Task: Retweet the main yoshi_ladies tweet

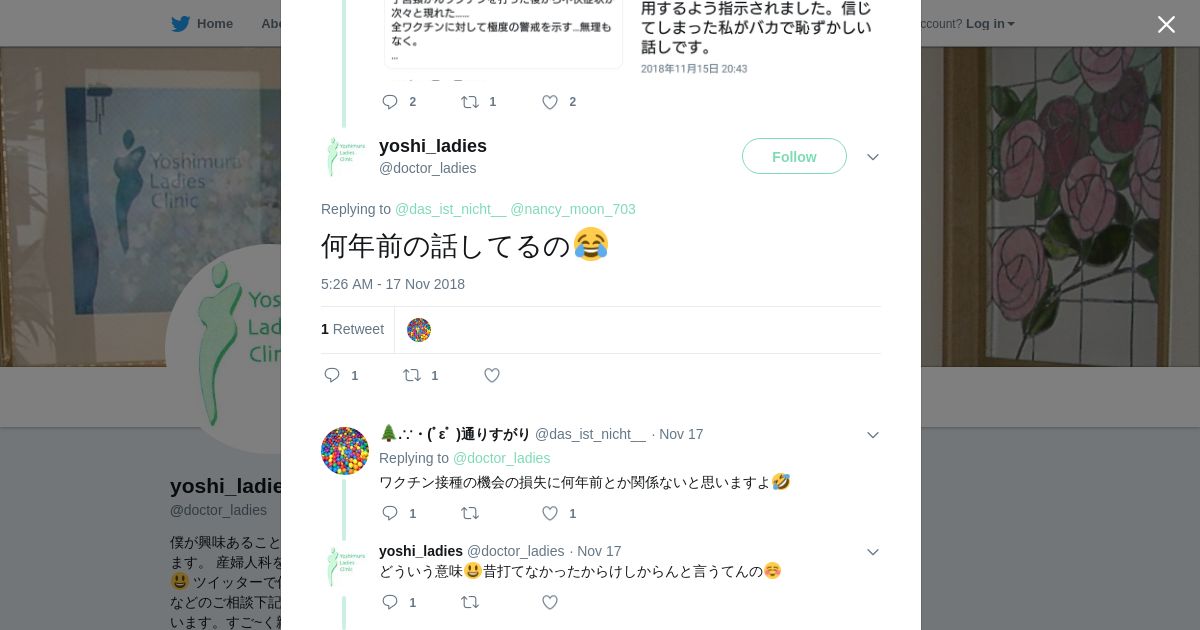Action: tap(412, 375)
